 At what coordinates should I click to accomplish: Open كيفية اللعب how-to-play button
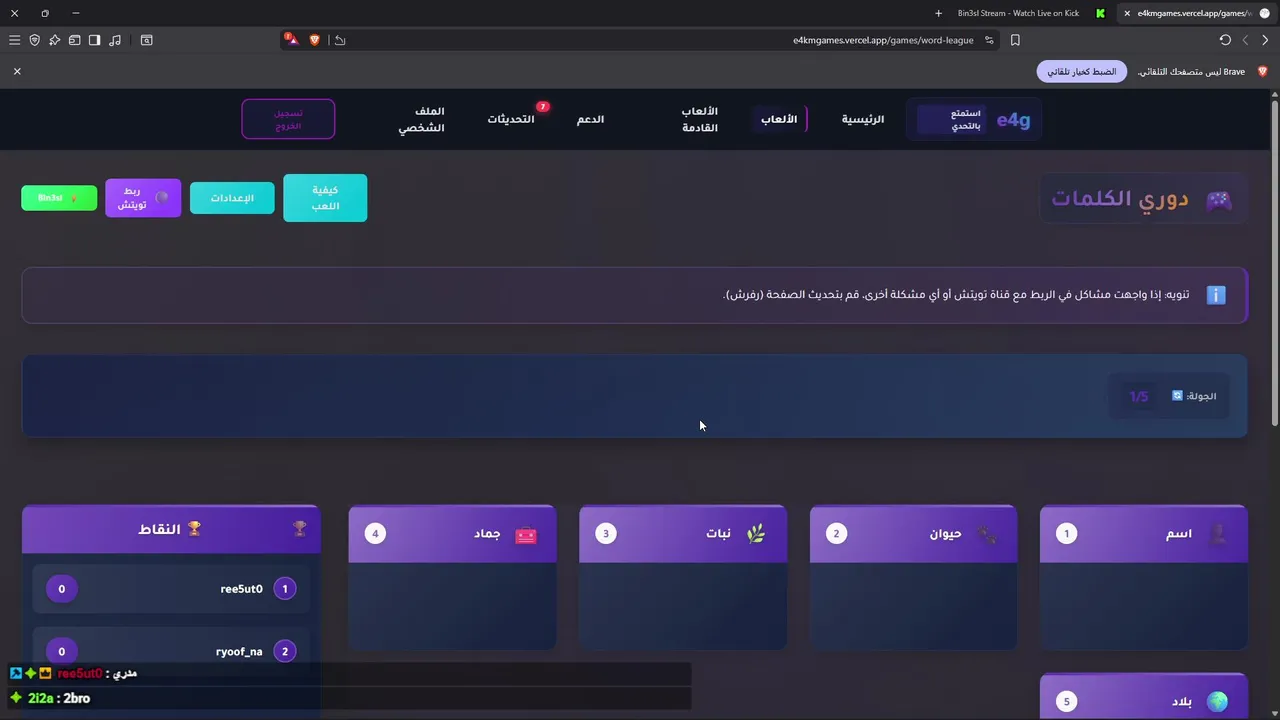[325, 198]
